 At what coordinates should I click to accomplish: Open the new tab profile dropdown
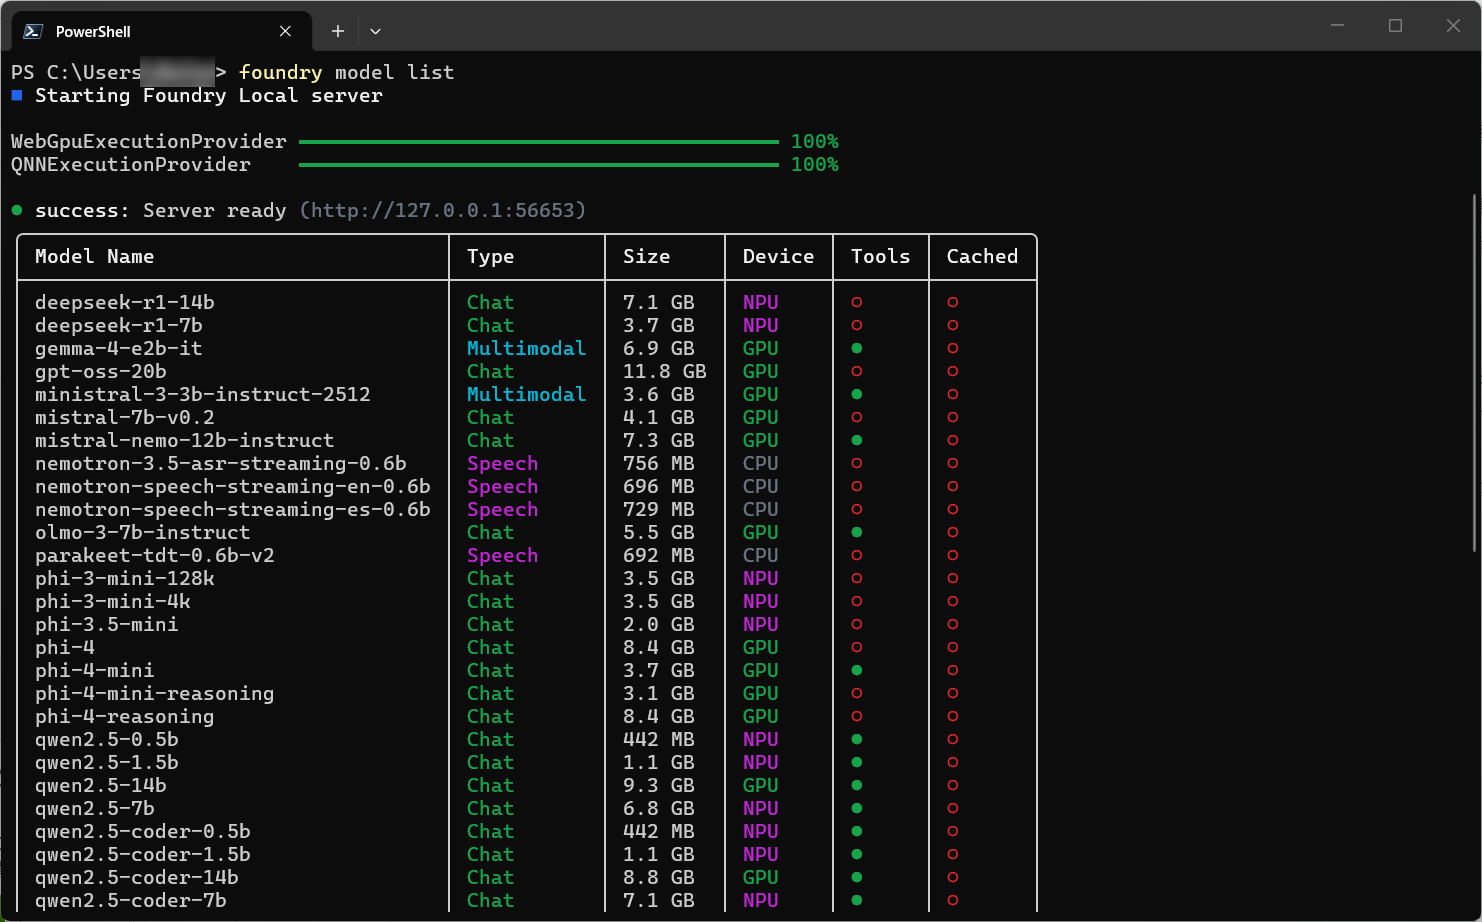pos(375,31)
